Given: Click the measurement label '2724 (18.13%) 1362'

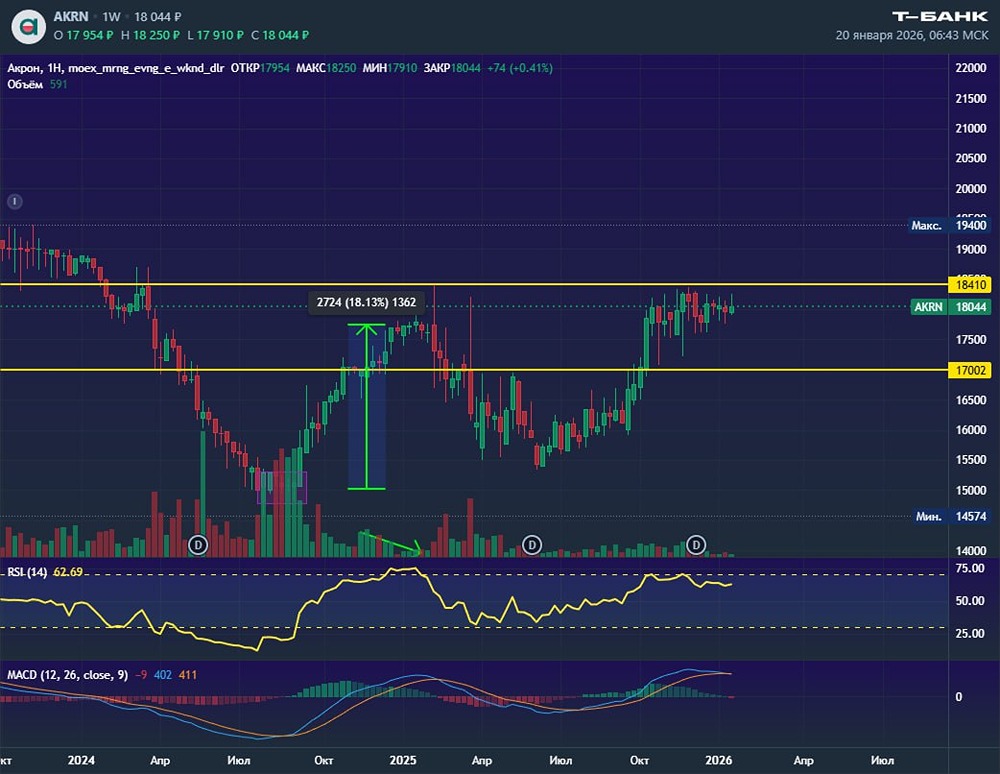Looking at the screenshot, I should 366,302.
